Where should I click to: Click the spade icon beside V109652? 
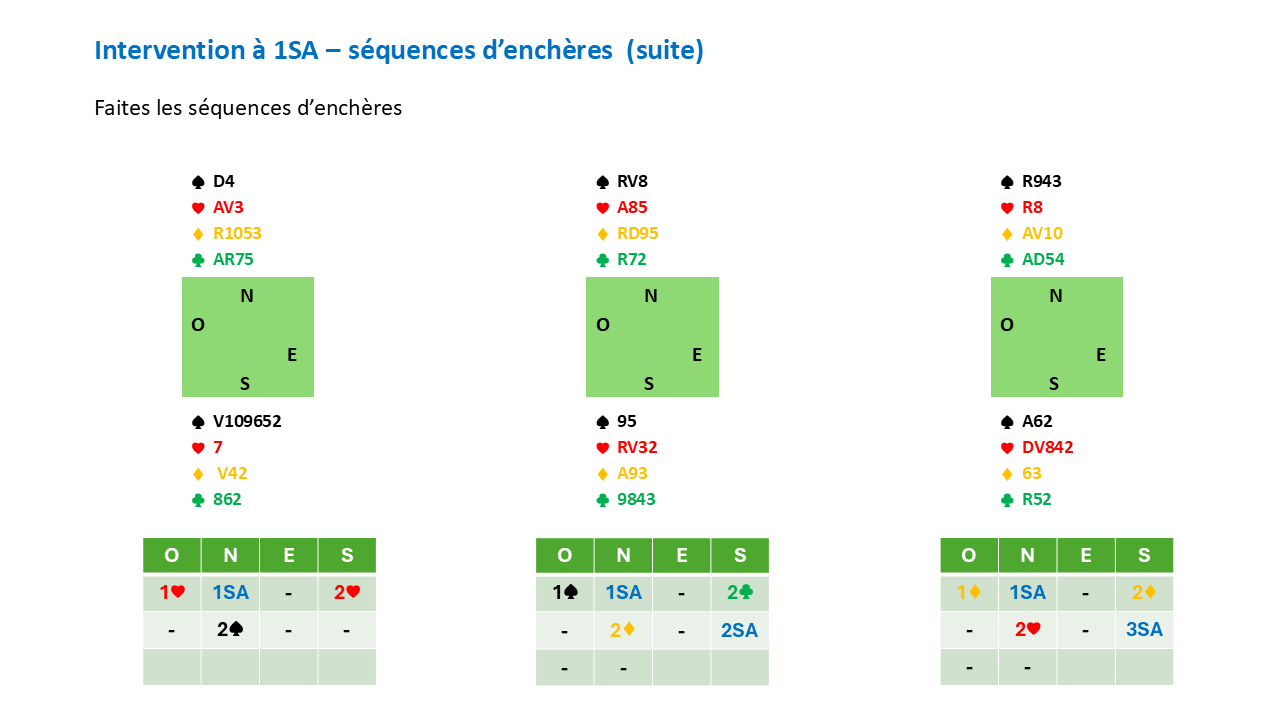tap(198, 422)
